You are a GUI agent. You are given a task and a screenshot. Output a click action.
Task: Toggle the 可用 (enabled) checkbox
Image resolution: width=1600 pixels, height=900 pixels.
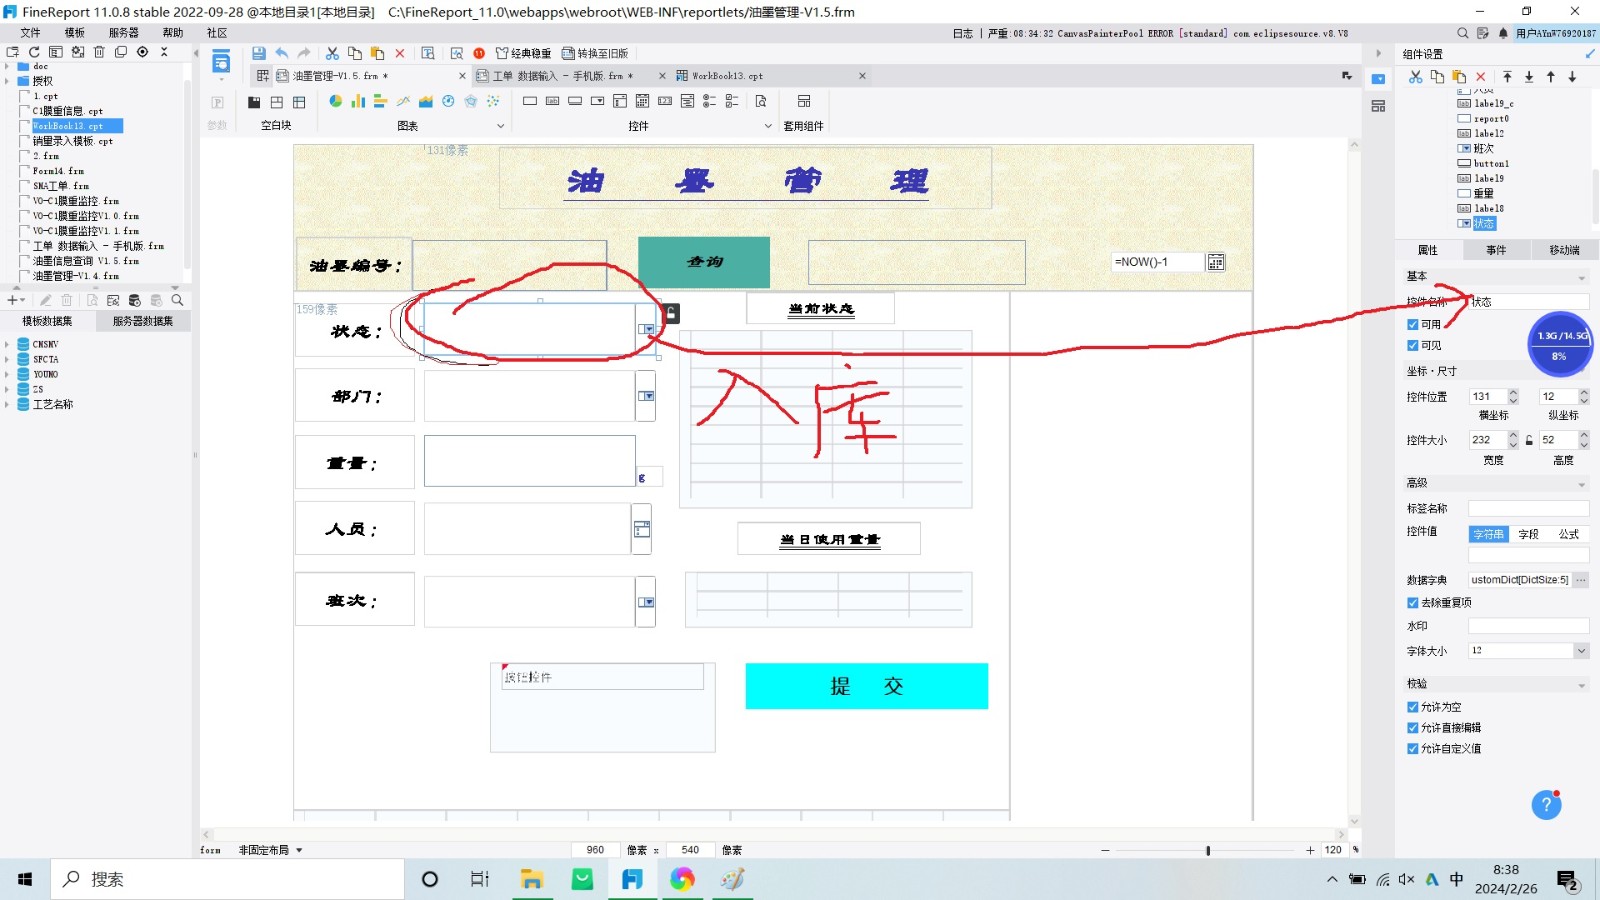[x=1413, y=324]
